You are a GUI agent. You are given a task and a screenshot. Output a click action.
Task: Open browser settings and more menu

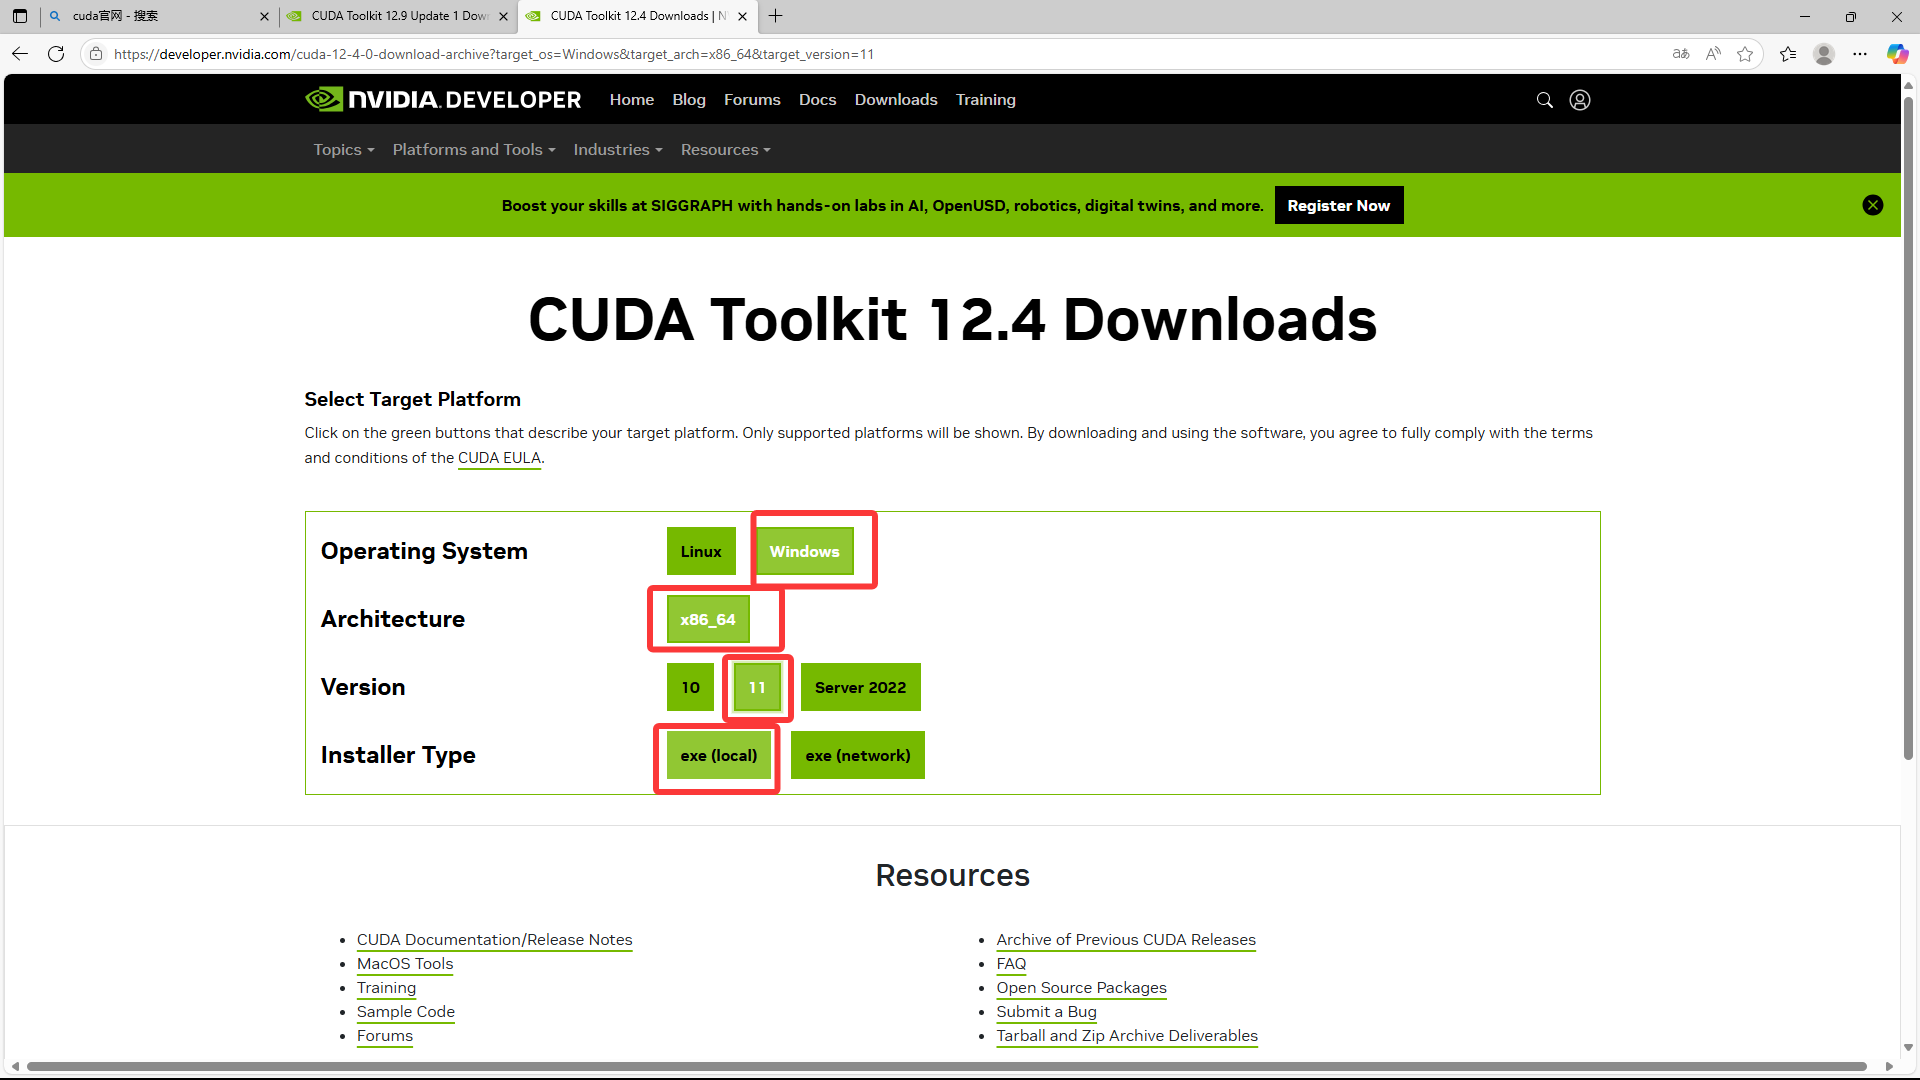coord(1860,54)
